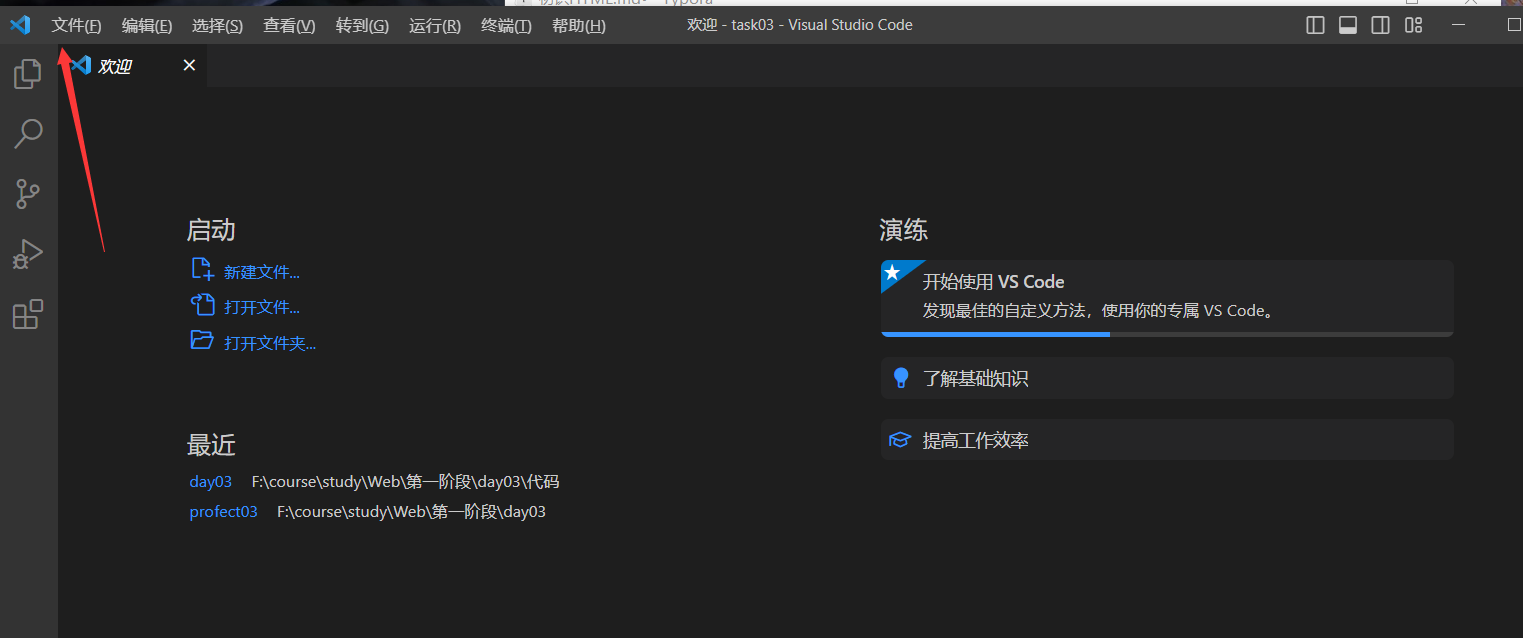Open the 选择(S) menu
Image resolution: width=1523 pixels, height=638 pixels.
(217, 25)
